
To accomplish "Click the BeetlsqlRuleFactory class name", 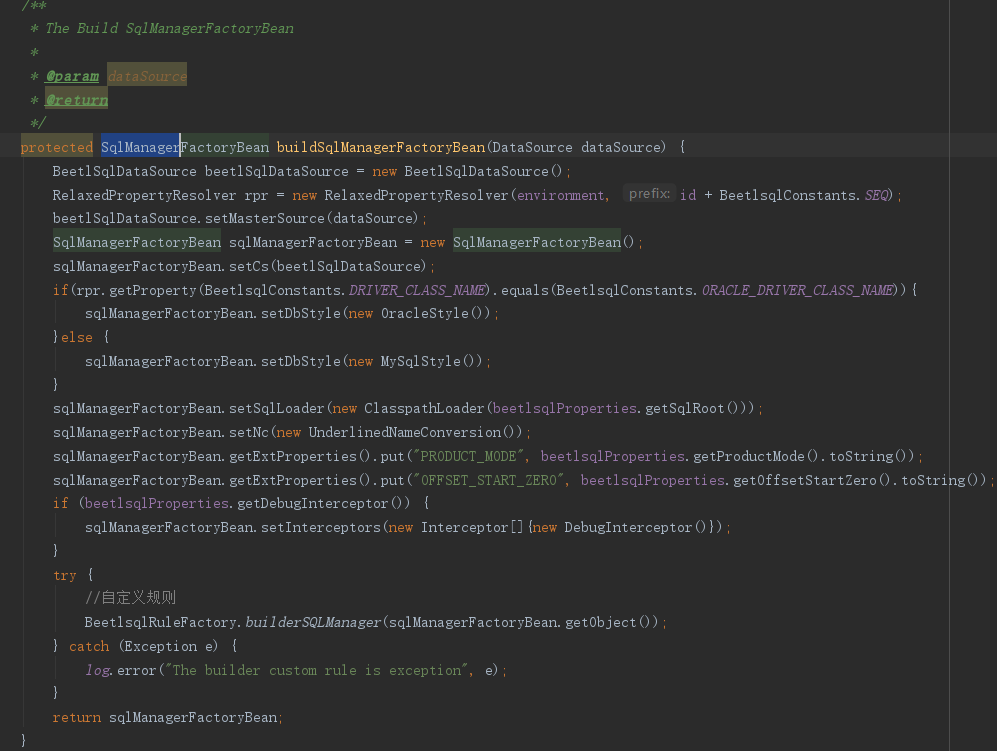I will point(161,623).
